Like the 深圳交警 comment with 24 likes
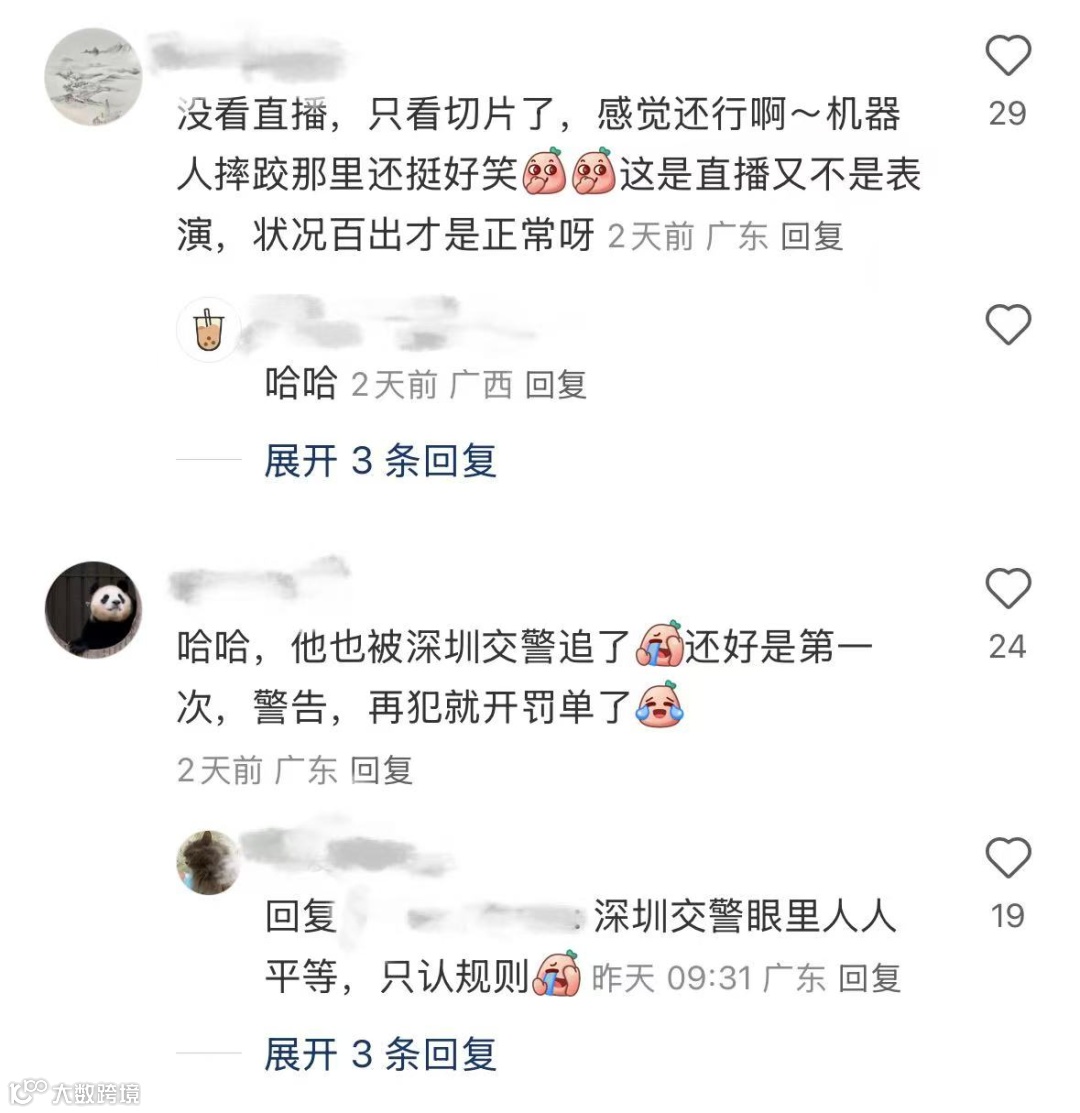The width and height of the screenshot is (1080, 1113). [1008, 588]
